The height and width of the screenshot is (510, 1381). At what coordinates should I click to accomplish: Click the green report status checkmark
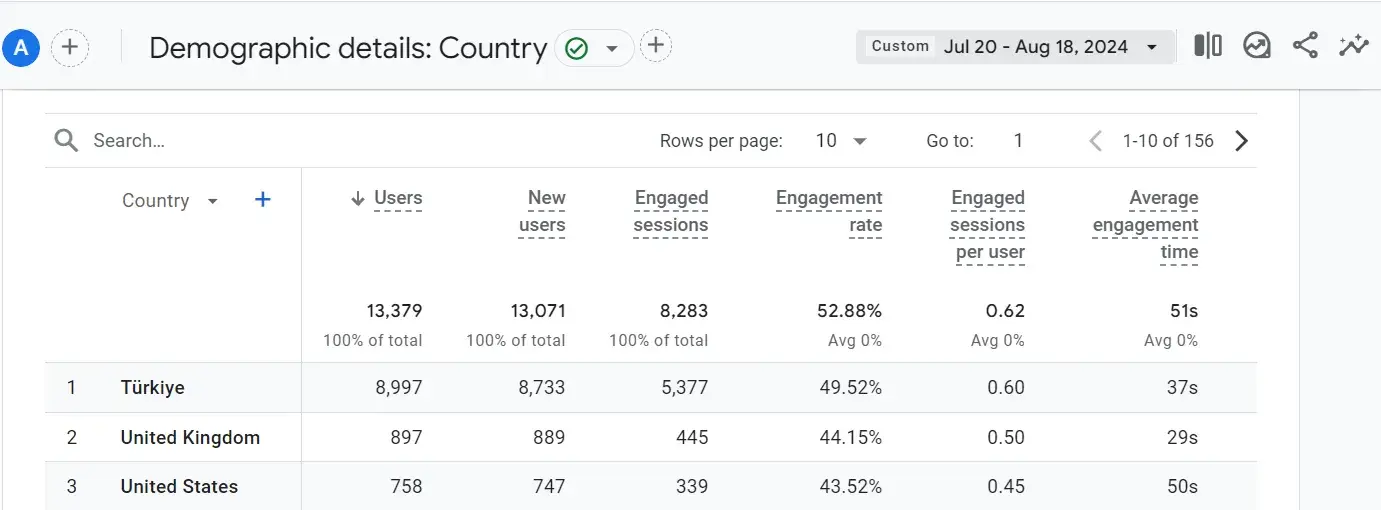576,48
